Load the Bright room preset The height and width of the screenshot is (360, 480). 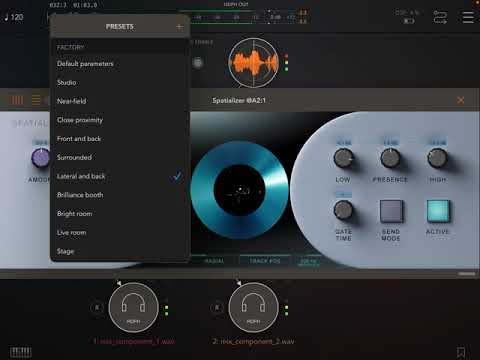(120, 214)
